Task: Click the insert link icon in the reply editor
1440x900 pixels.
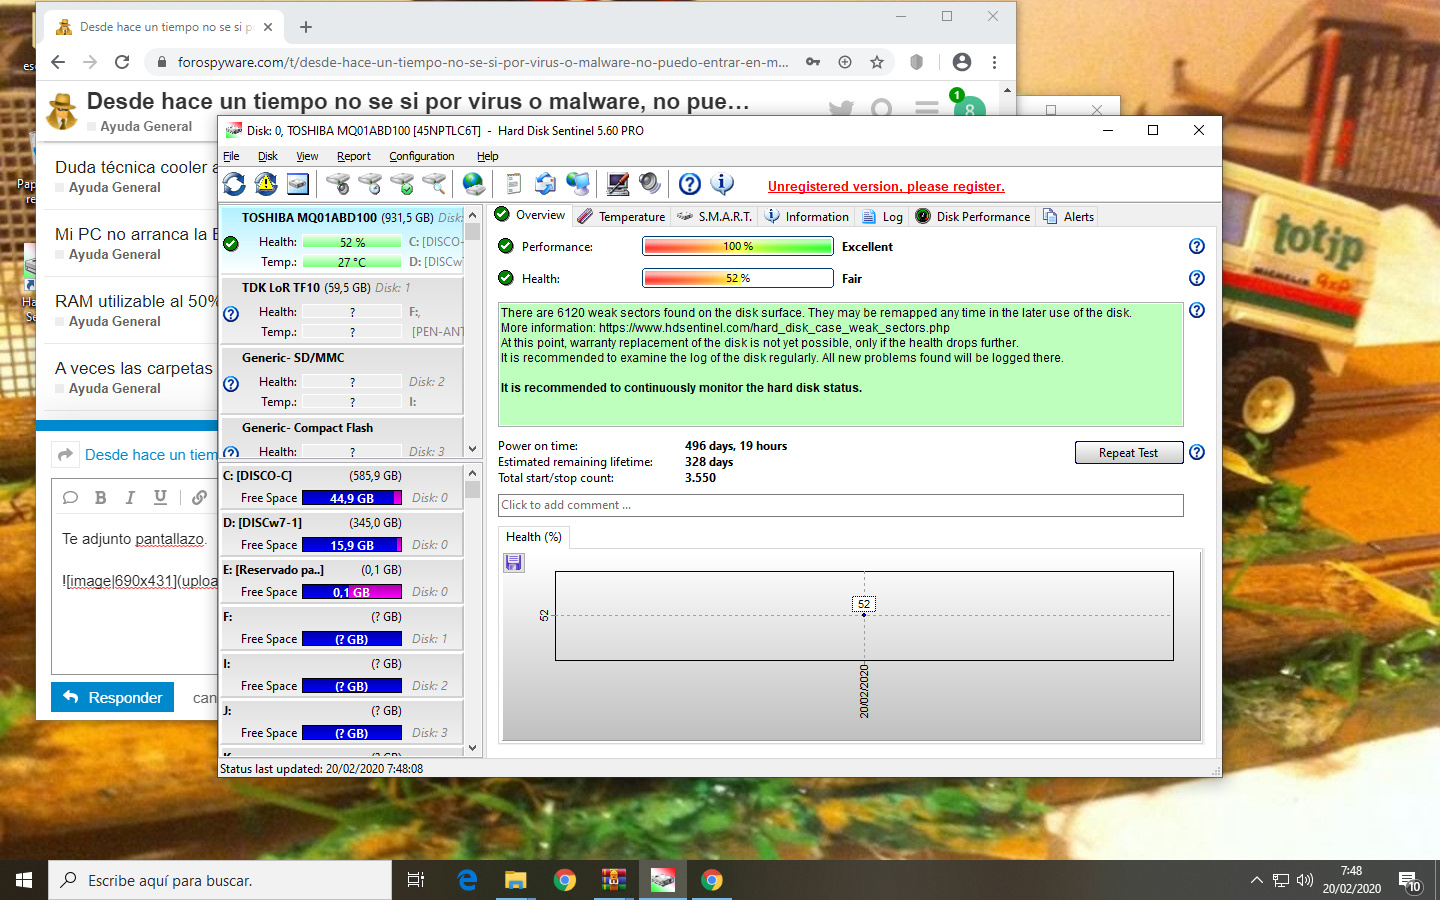Action: [200, 498]
